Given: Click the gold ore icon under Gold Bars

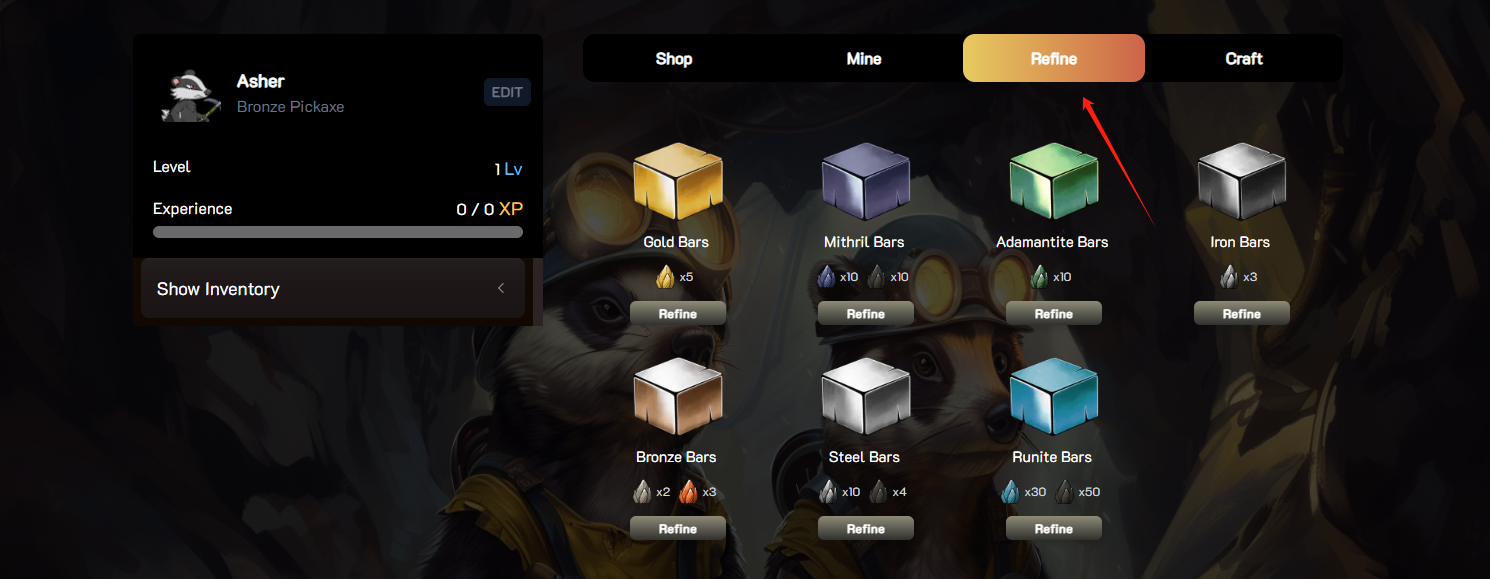Looking at the screenshot, I should coord(665,277).
